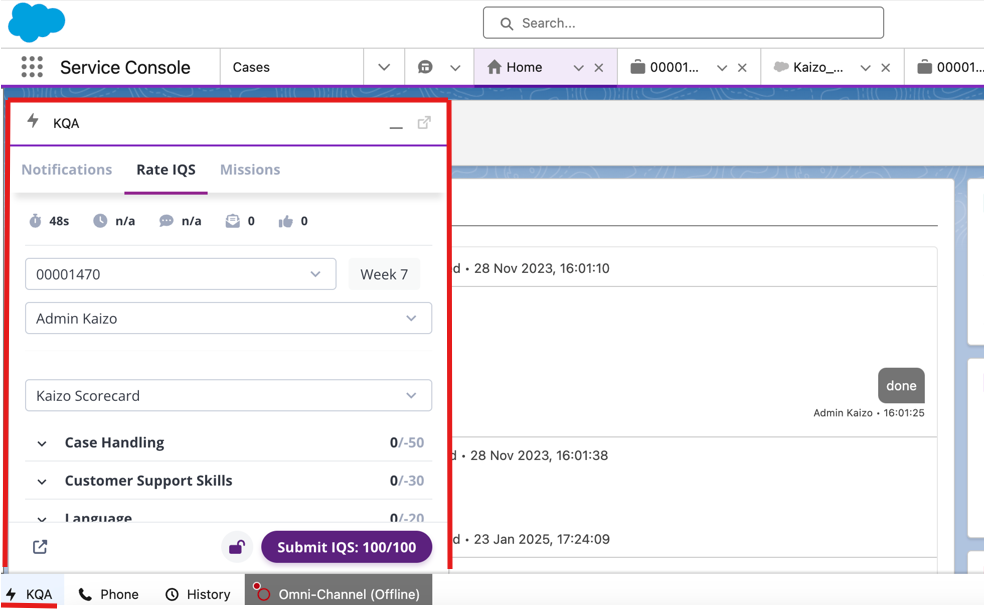Open the Home tab dropdown chevron
984x609 pixels.
[579, 68]
